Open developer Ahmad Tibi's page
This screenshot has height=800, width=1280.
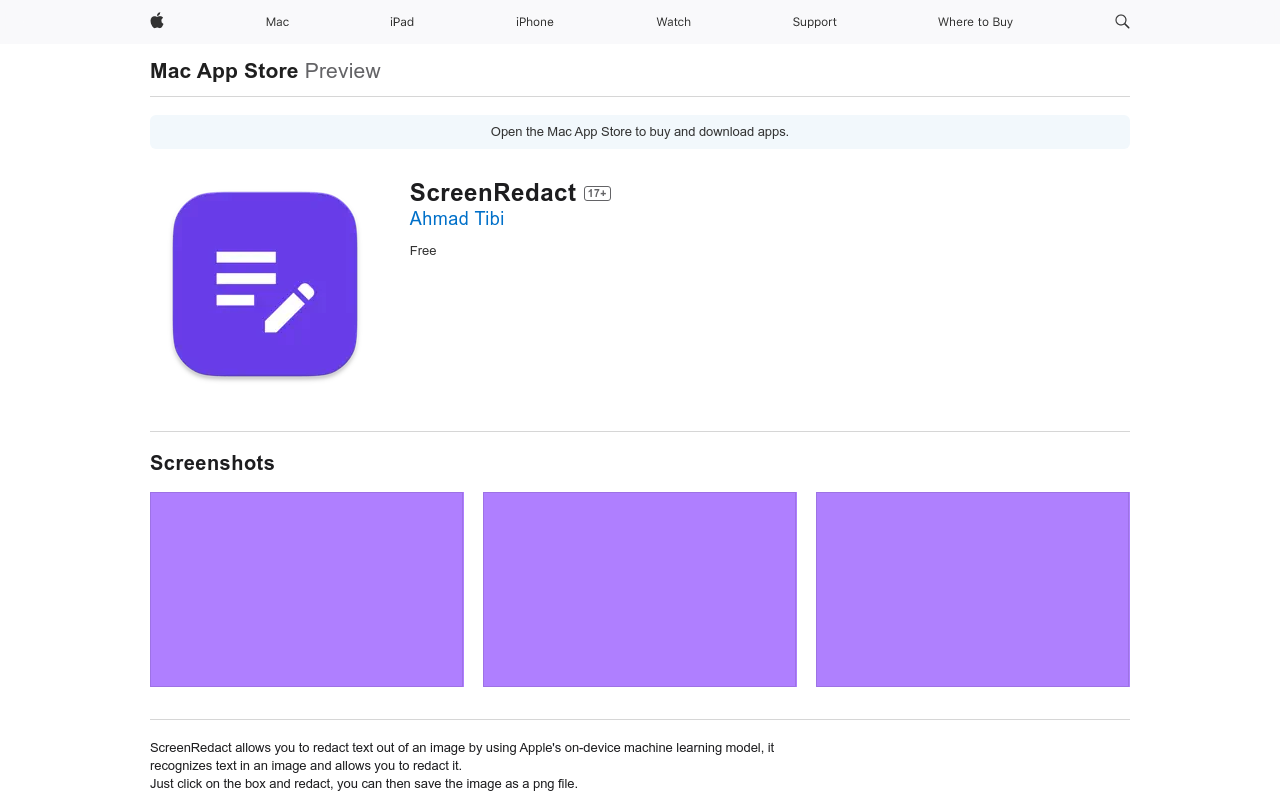click(x=457, y=218)
